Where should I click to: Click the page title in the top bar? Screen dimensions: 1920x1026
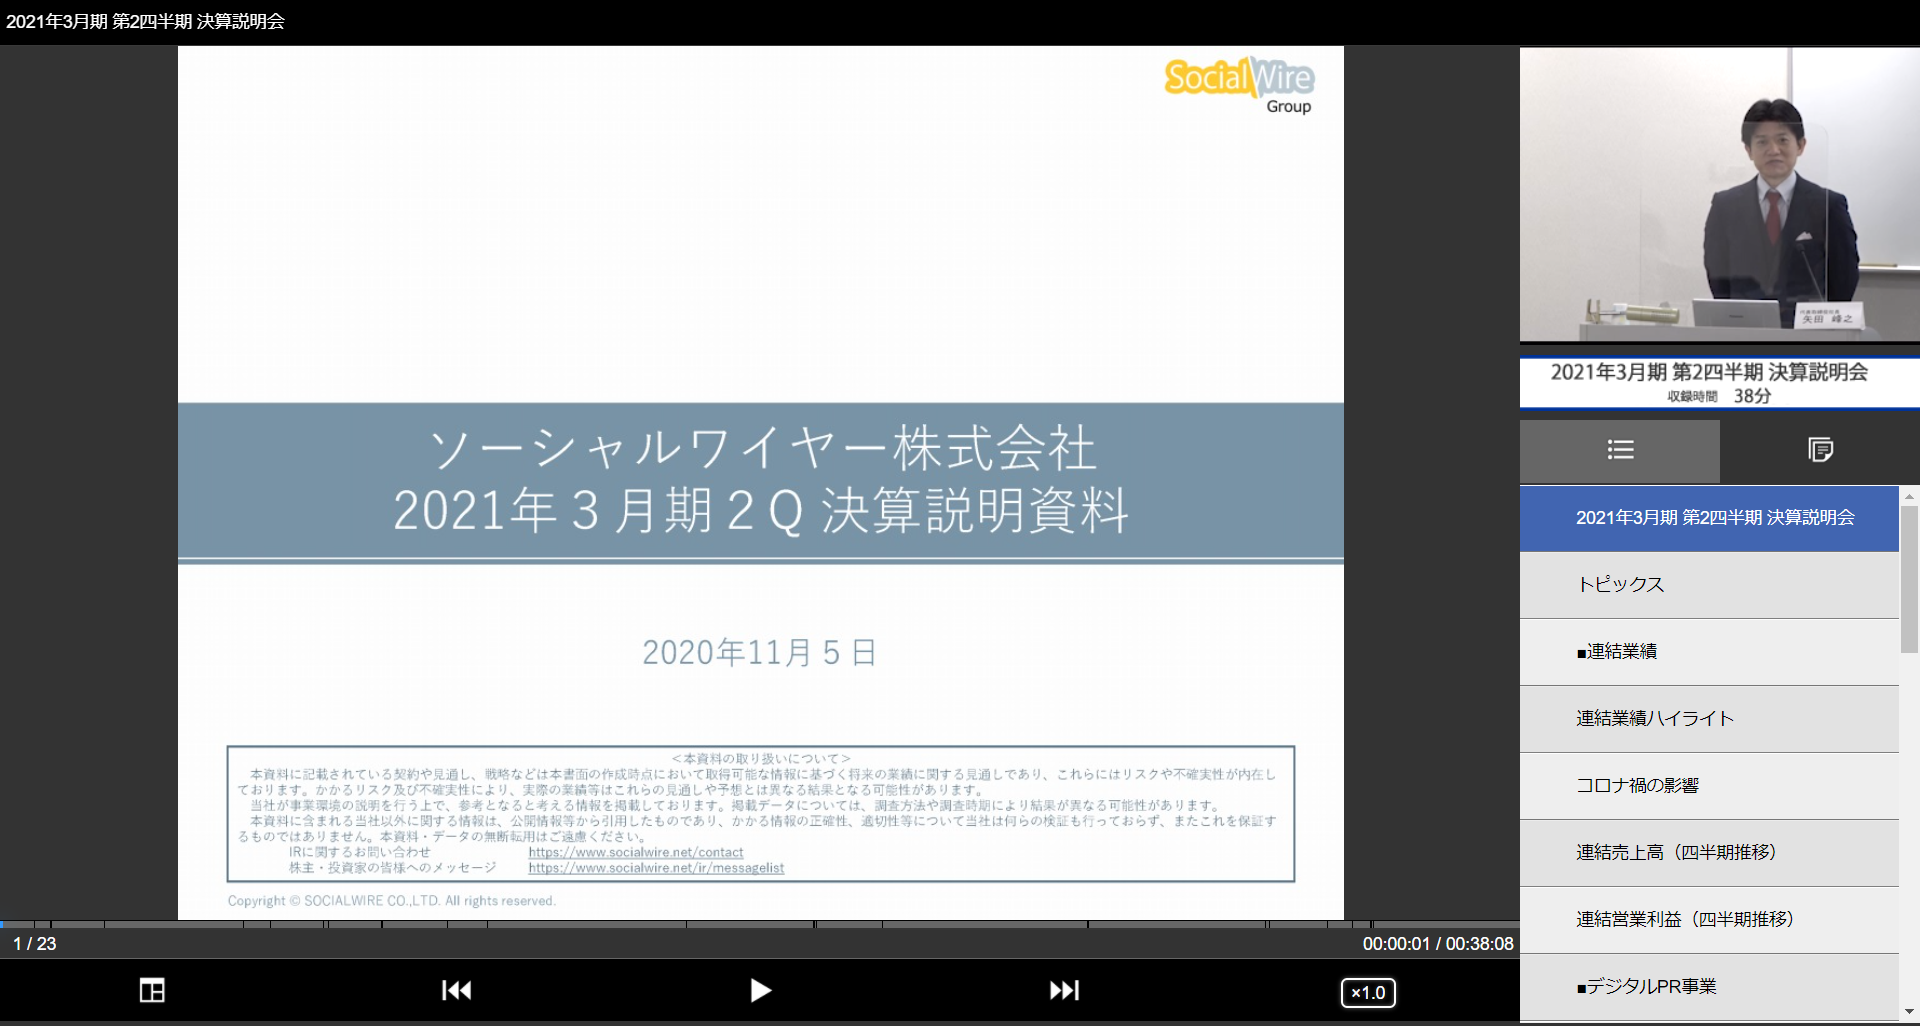click(x=146, y=22)
